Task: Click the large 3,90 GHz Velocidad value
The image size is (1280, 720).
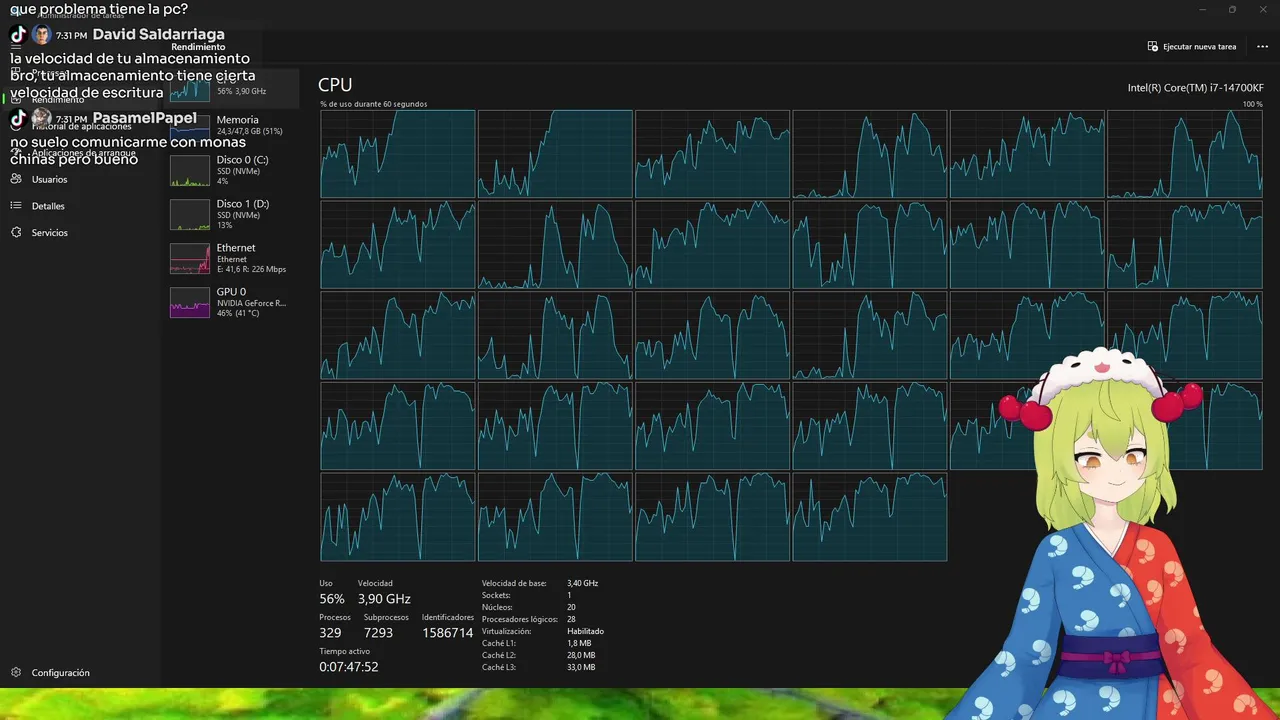Action: click(x=384, y=599)
